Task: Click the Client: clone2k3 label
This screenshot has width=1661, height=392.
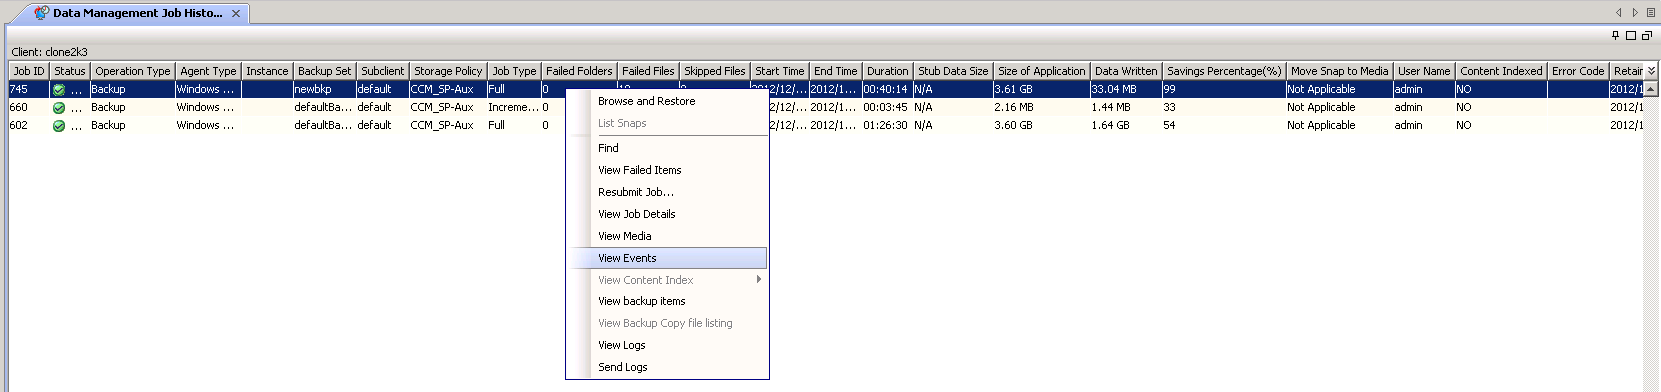Action: click(x=49, y=52)
